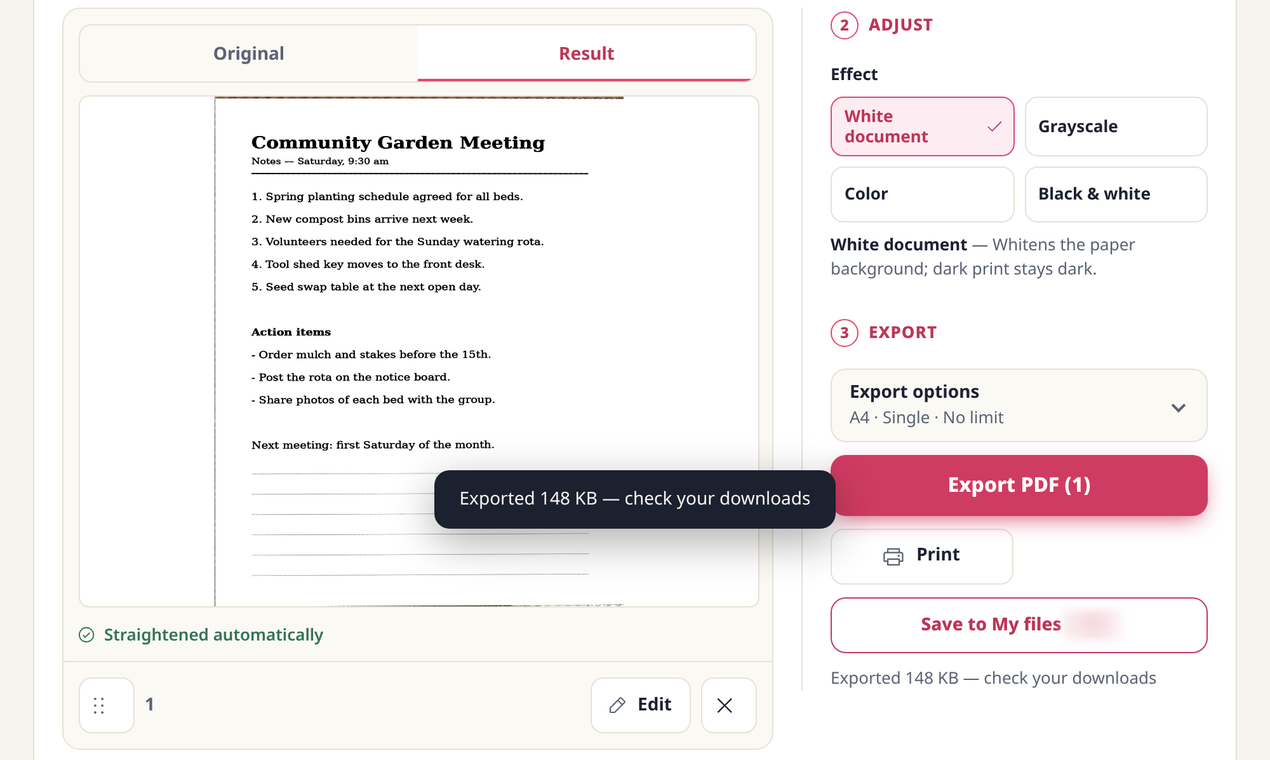Image resolution: width=1270 pixels, height=760 pixels.
Task: Select the White document effect
Action: click(x=922, y=127)
